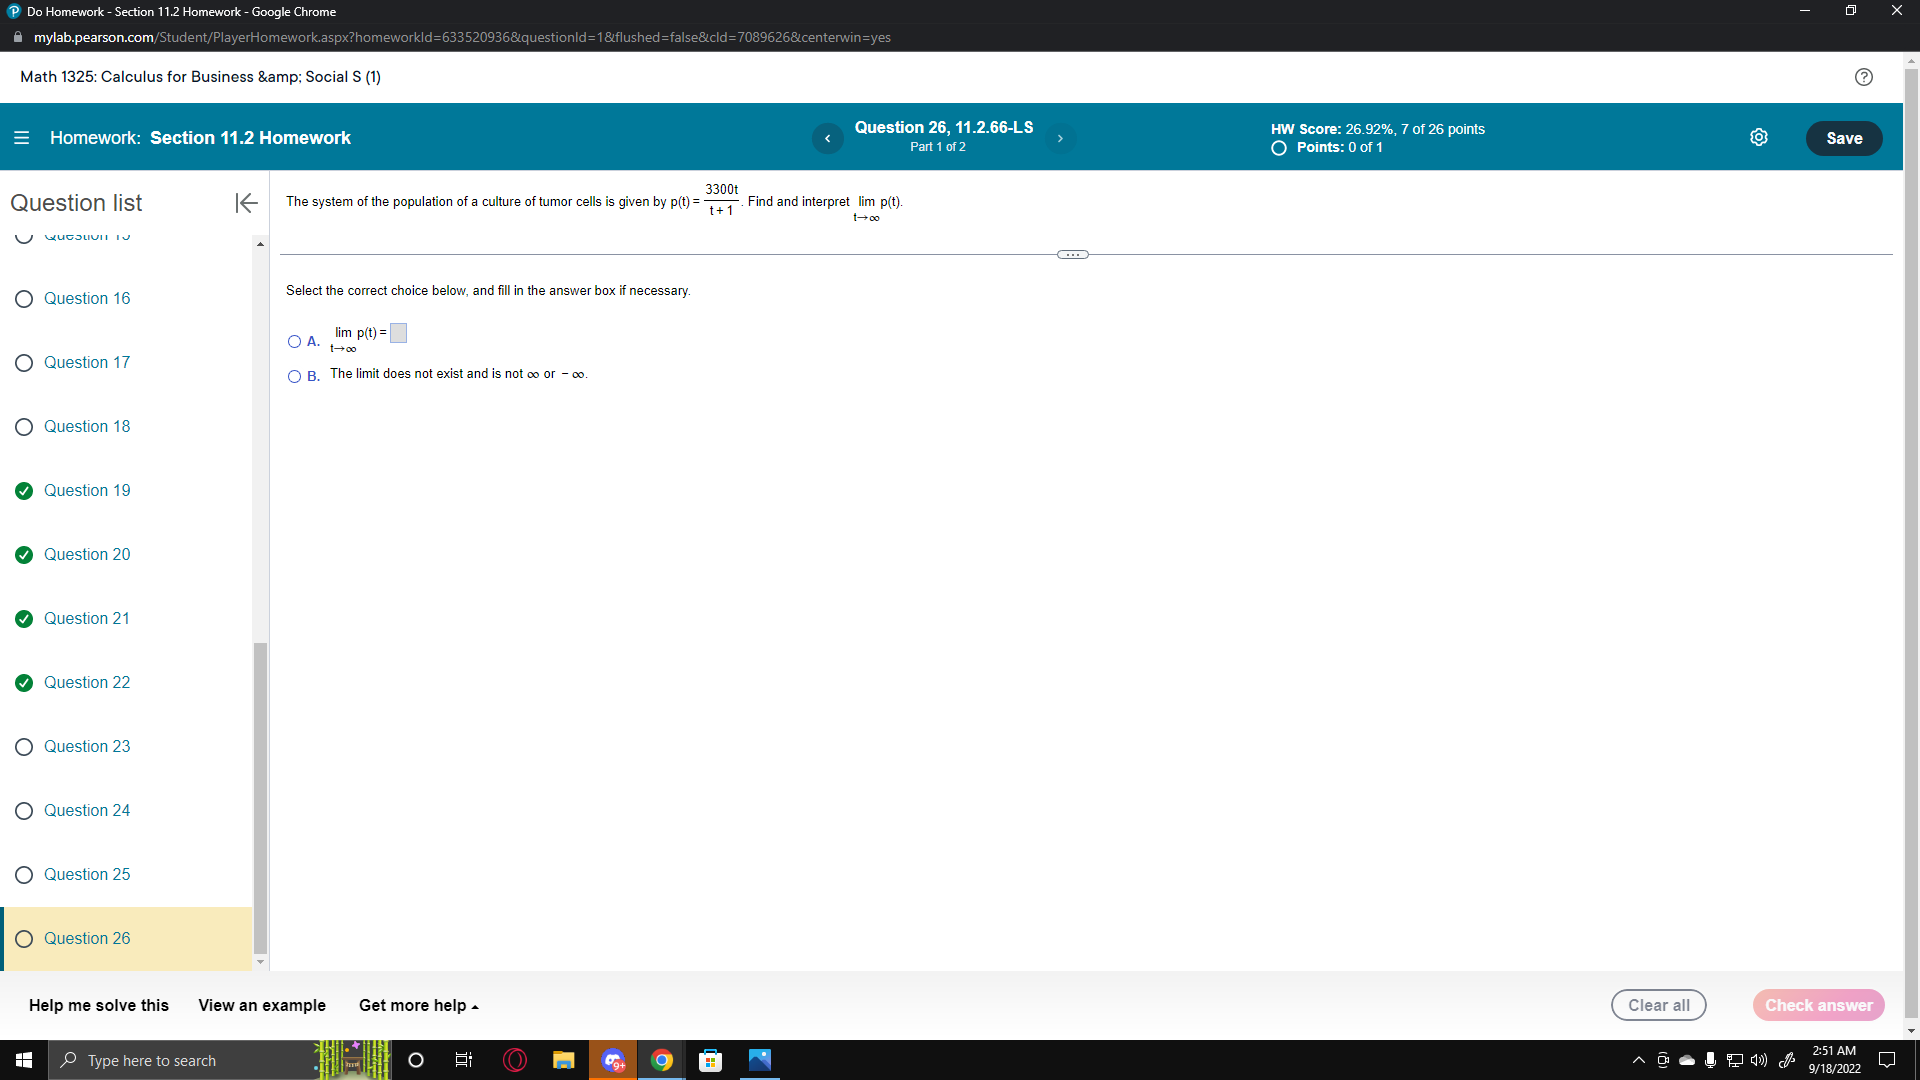Viewport: 1920px width, 1080px height.
Task: Open the settings gear icon
Action: 1760,137
